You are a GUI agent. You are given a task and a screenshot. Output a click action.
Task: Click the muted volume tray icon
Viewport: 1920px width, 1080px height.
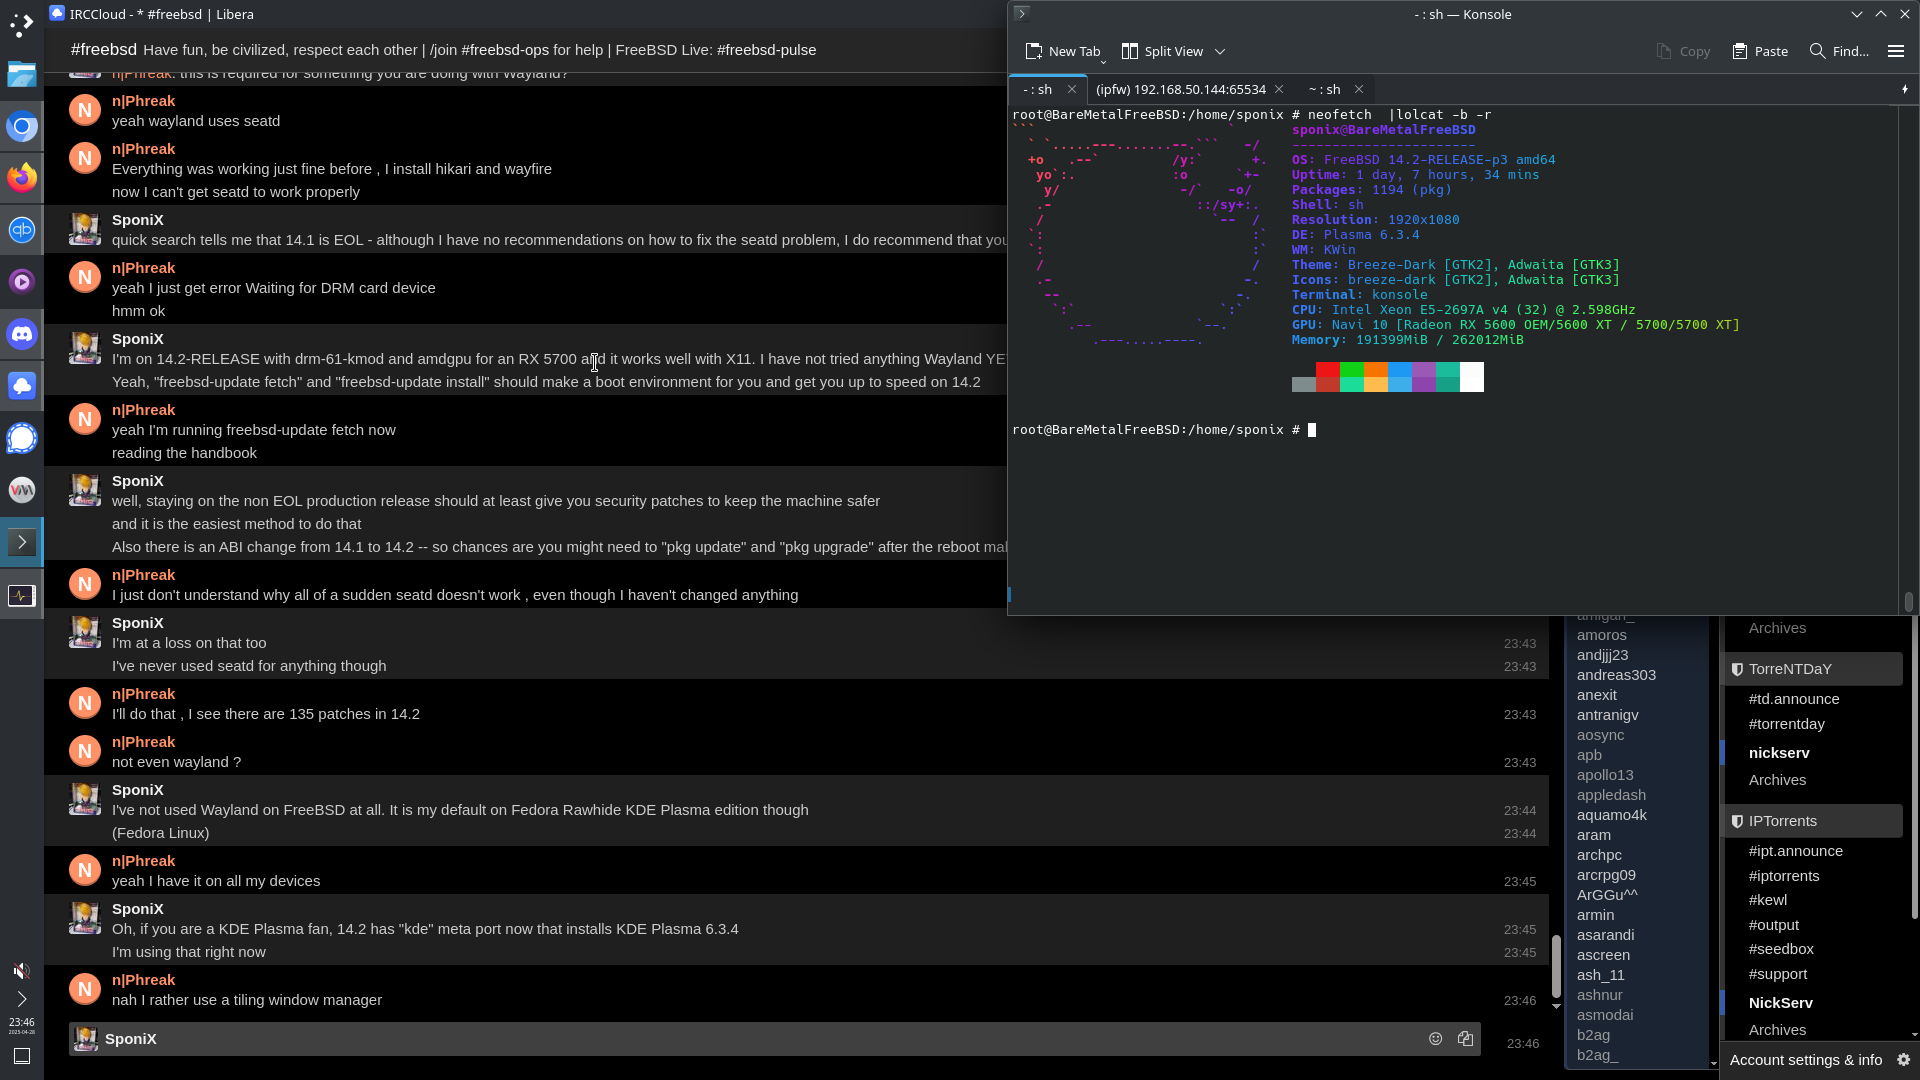pos(22,971)
